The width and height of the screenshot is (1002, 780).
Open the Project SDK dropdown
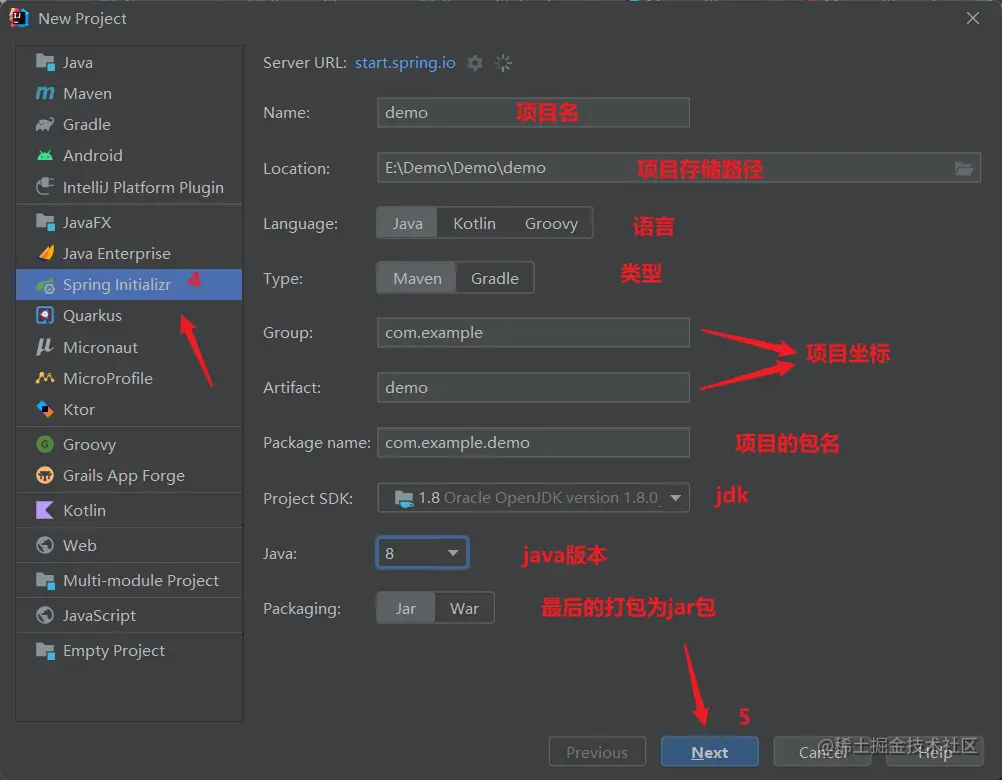click(x=533, y=498)
